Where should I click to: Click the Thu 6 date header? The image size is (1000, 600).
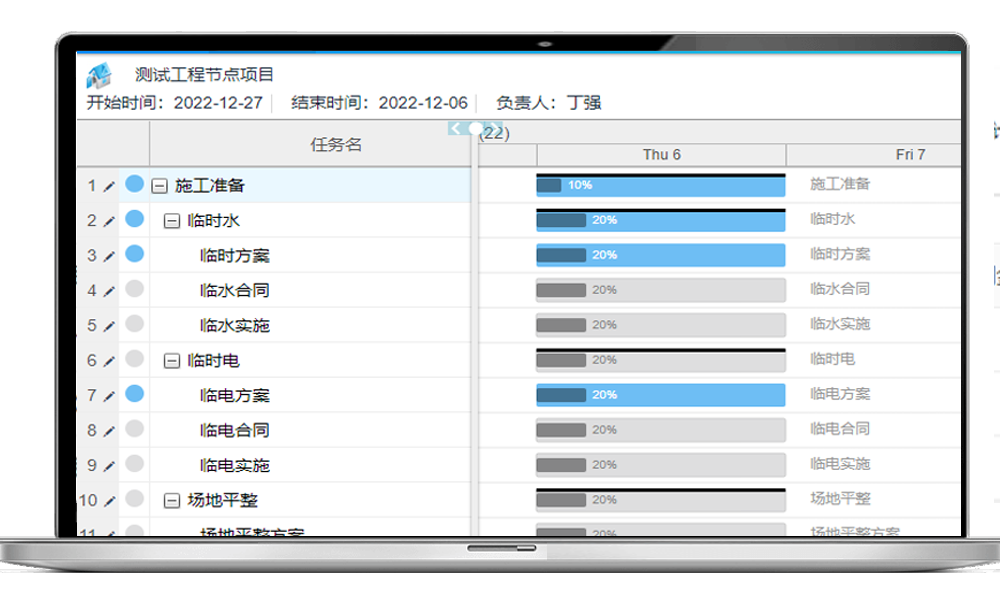tap(661, 155)
